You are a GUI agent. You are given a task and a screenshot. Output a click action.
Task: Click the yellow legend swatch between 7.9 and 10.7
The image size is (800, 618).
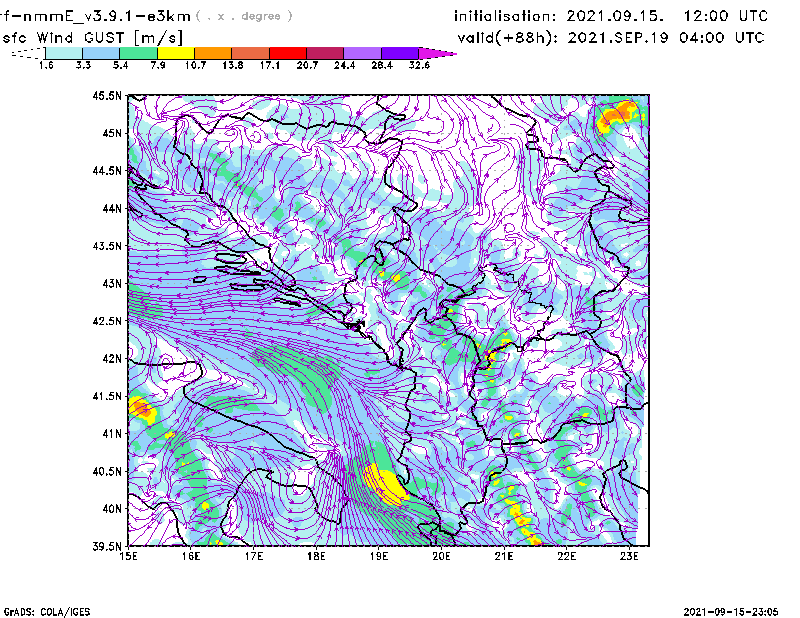tap(176, 53)
